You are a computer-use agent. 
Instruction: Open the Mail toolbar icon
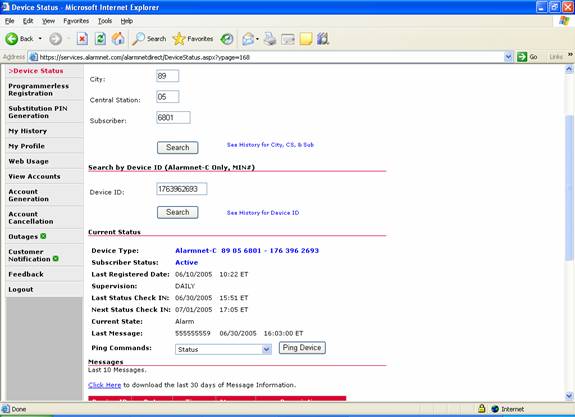[x=248, y=39]
